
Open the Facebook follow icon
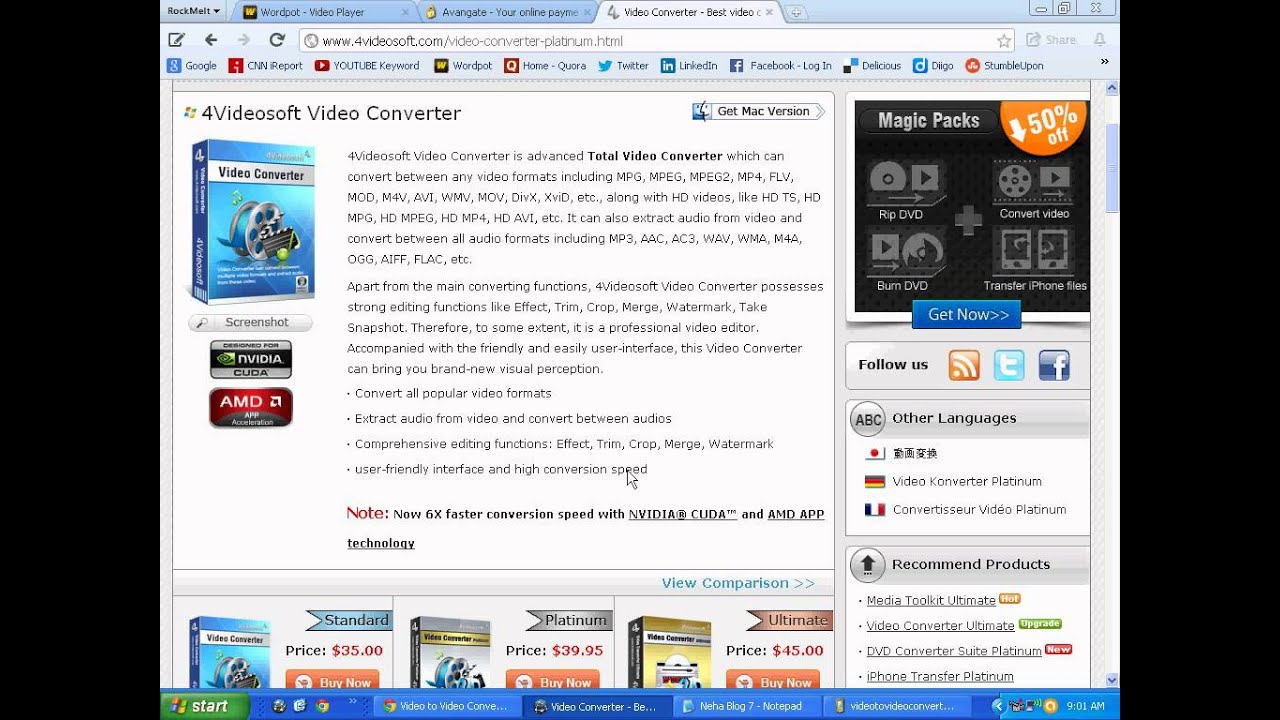[x=1054, y=365]
